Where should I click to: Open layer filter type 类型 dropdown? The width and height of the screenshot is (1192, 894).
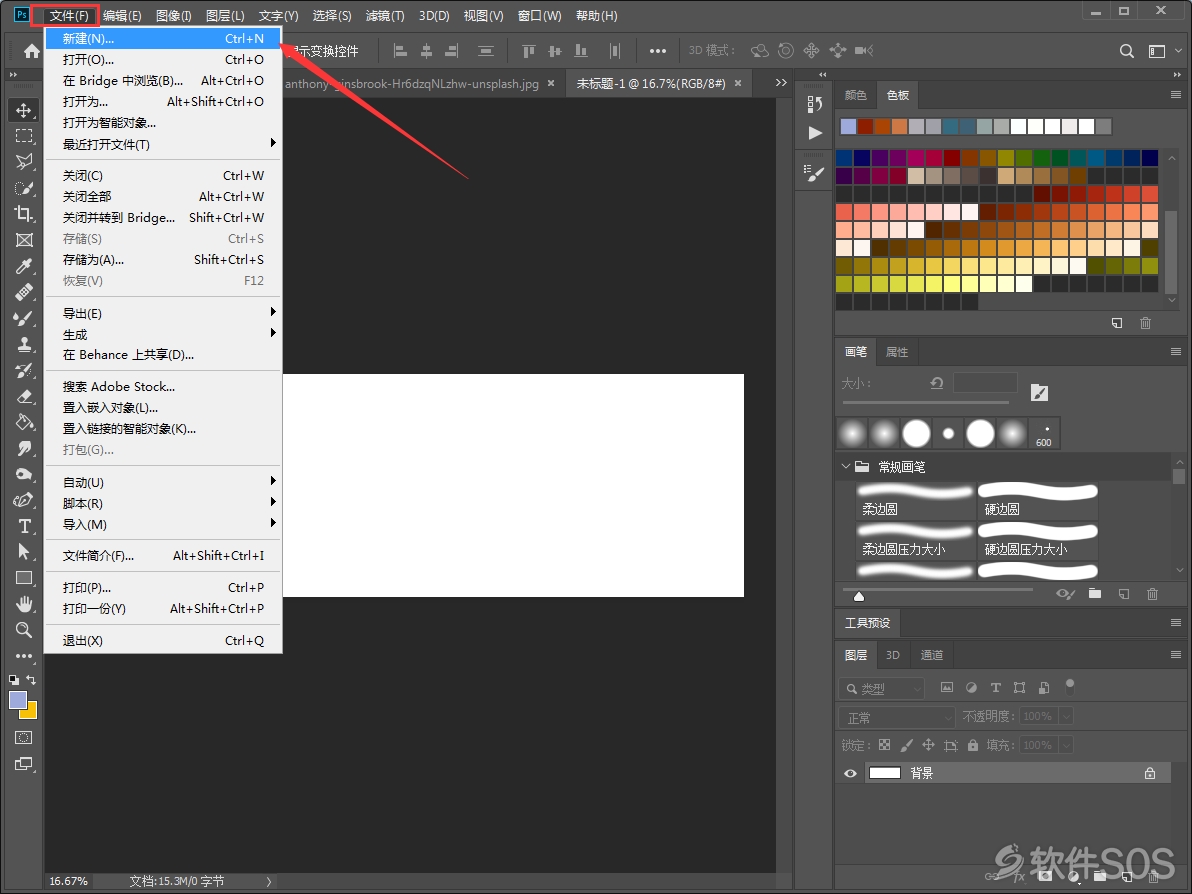click(x=882, y=689)
